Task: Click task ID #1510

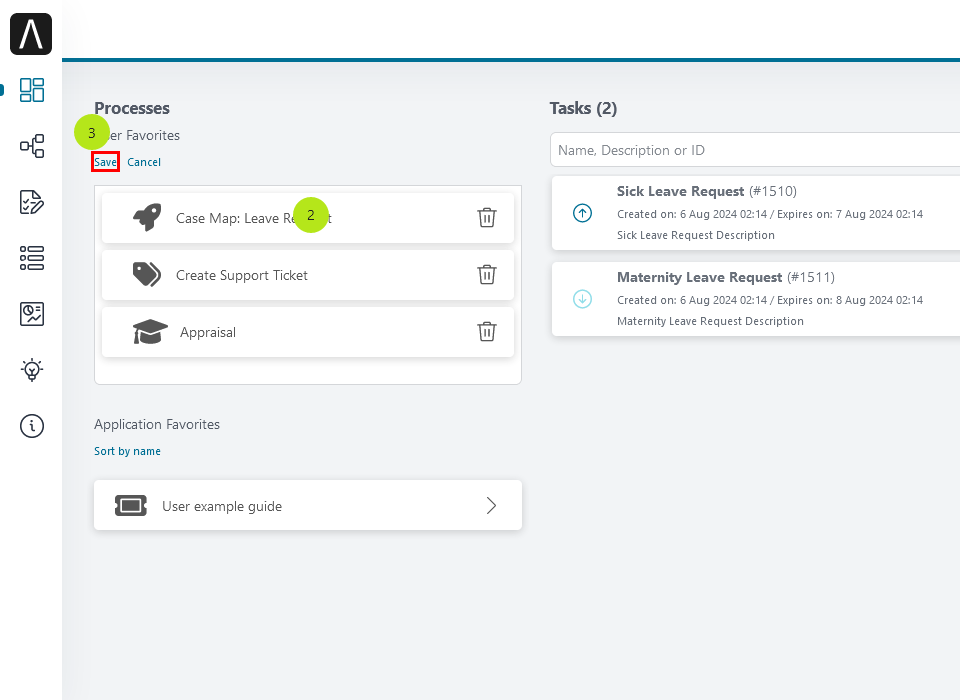Action: pos(773,191)
